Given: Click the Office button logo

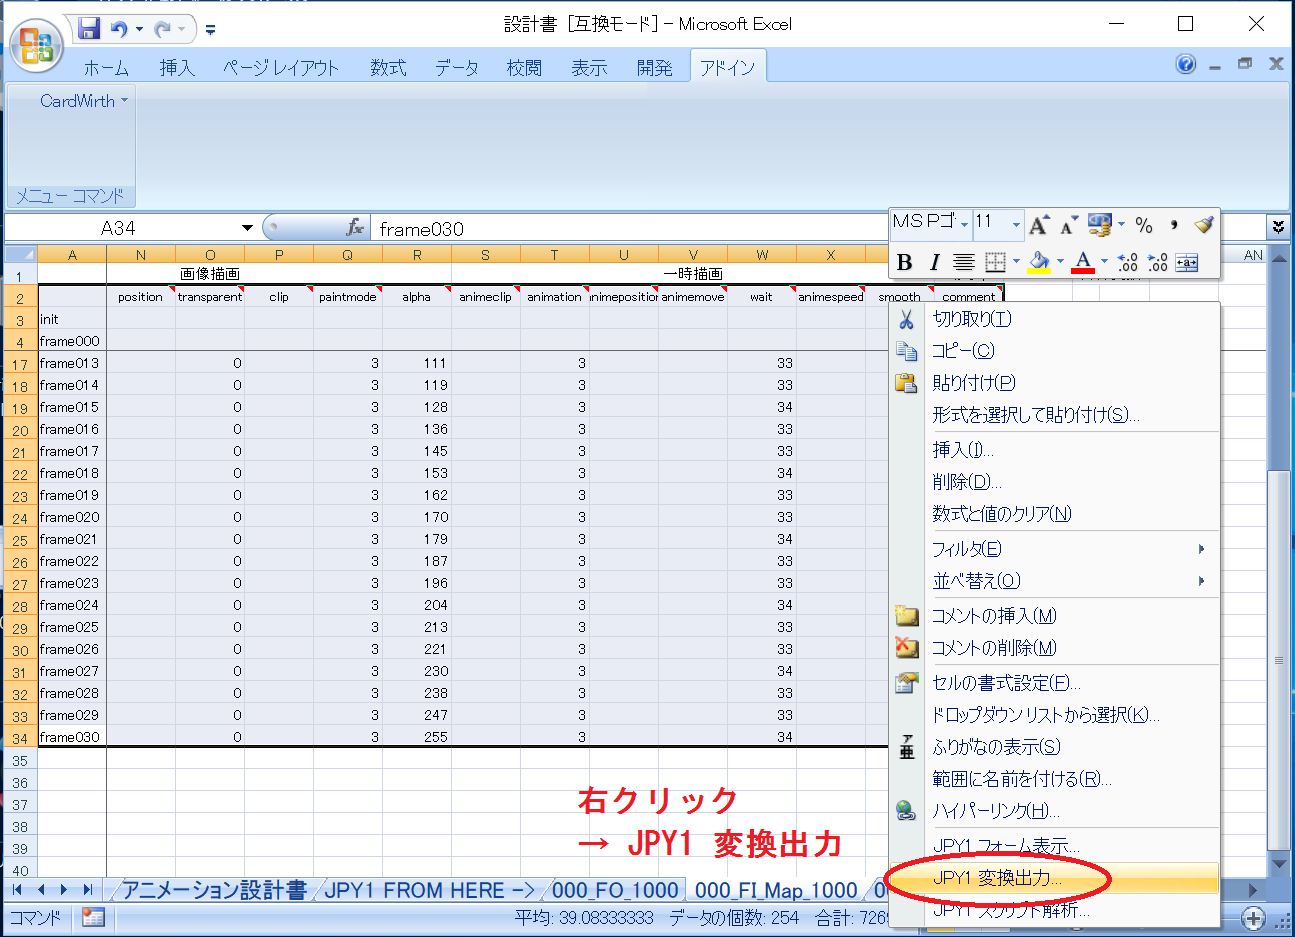Looking at the screenshot, I should coord(36,44).
